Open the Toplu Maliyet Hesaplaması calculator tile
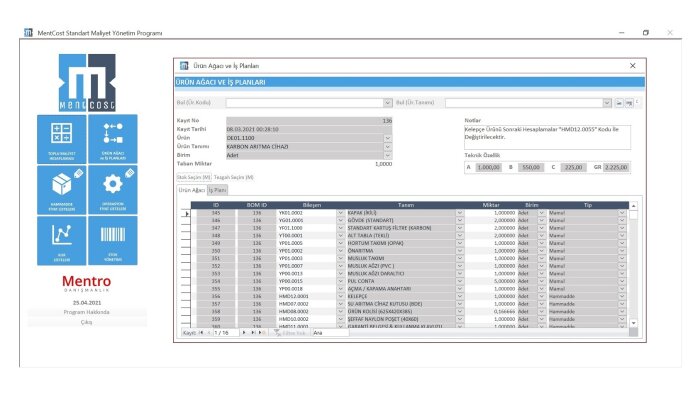This screenshot has width=700, height=394. 62,139
